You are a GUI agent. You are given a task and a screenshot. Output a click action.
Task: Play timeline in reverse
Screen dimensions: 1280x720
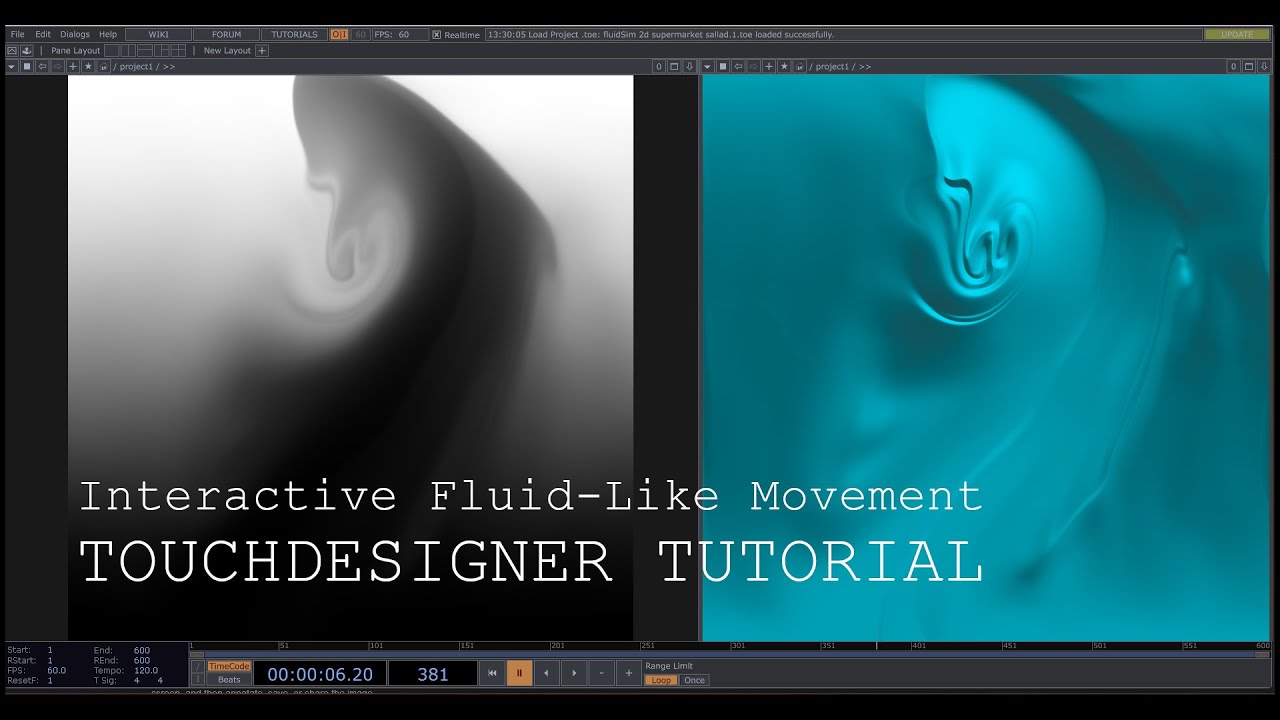click(546, 673)
